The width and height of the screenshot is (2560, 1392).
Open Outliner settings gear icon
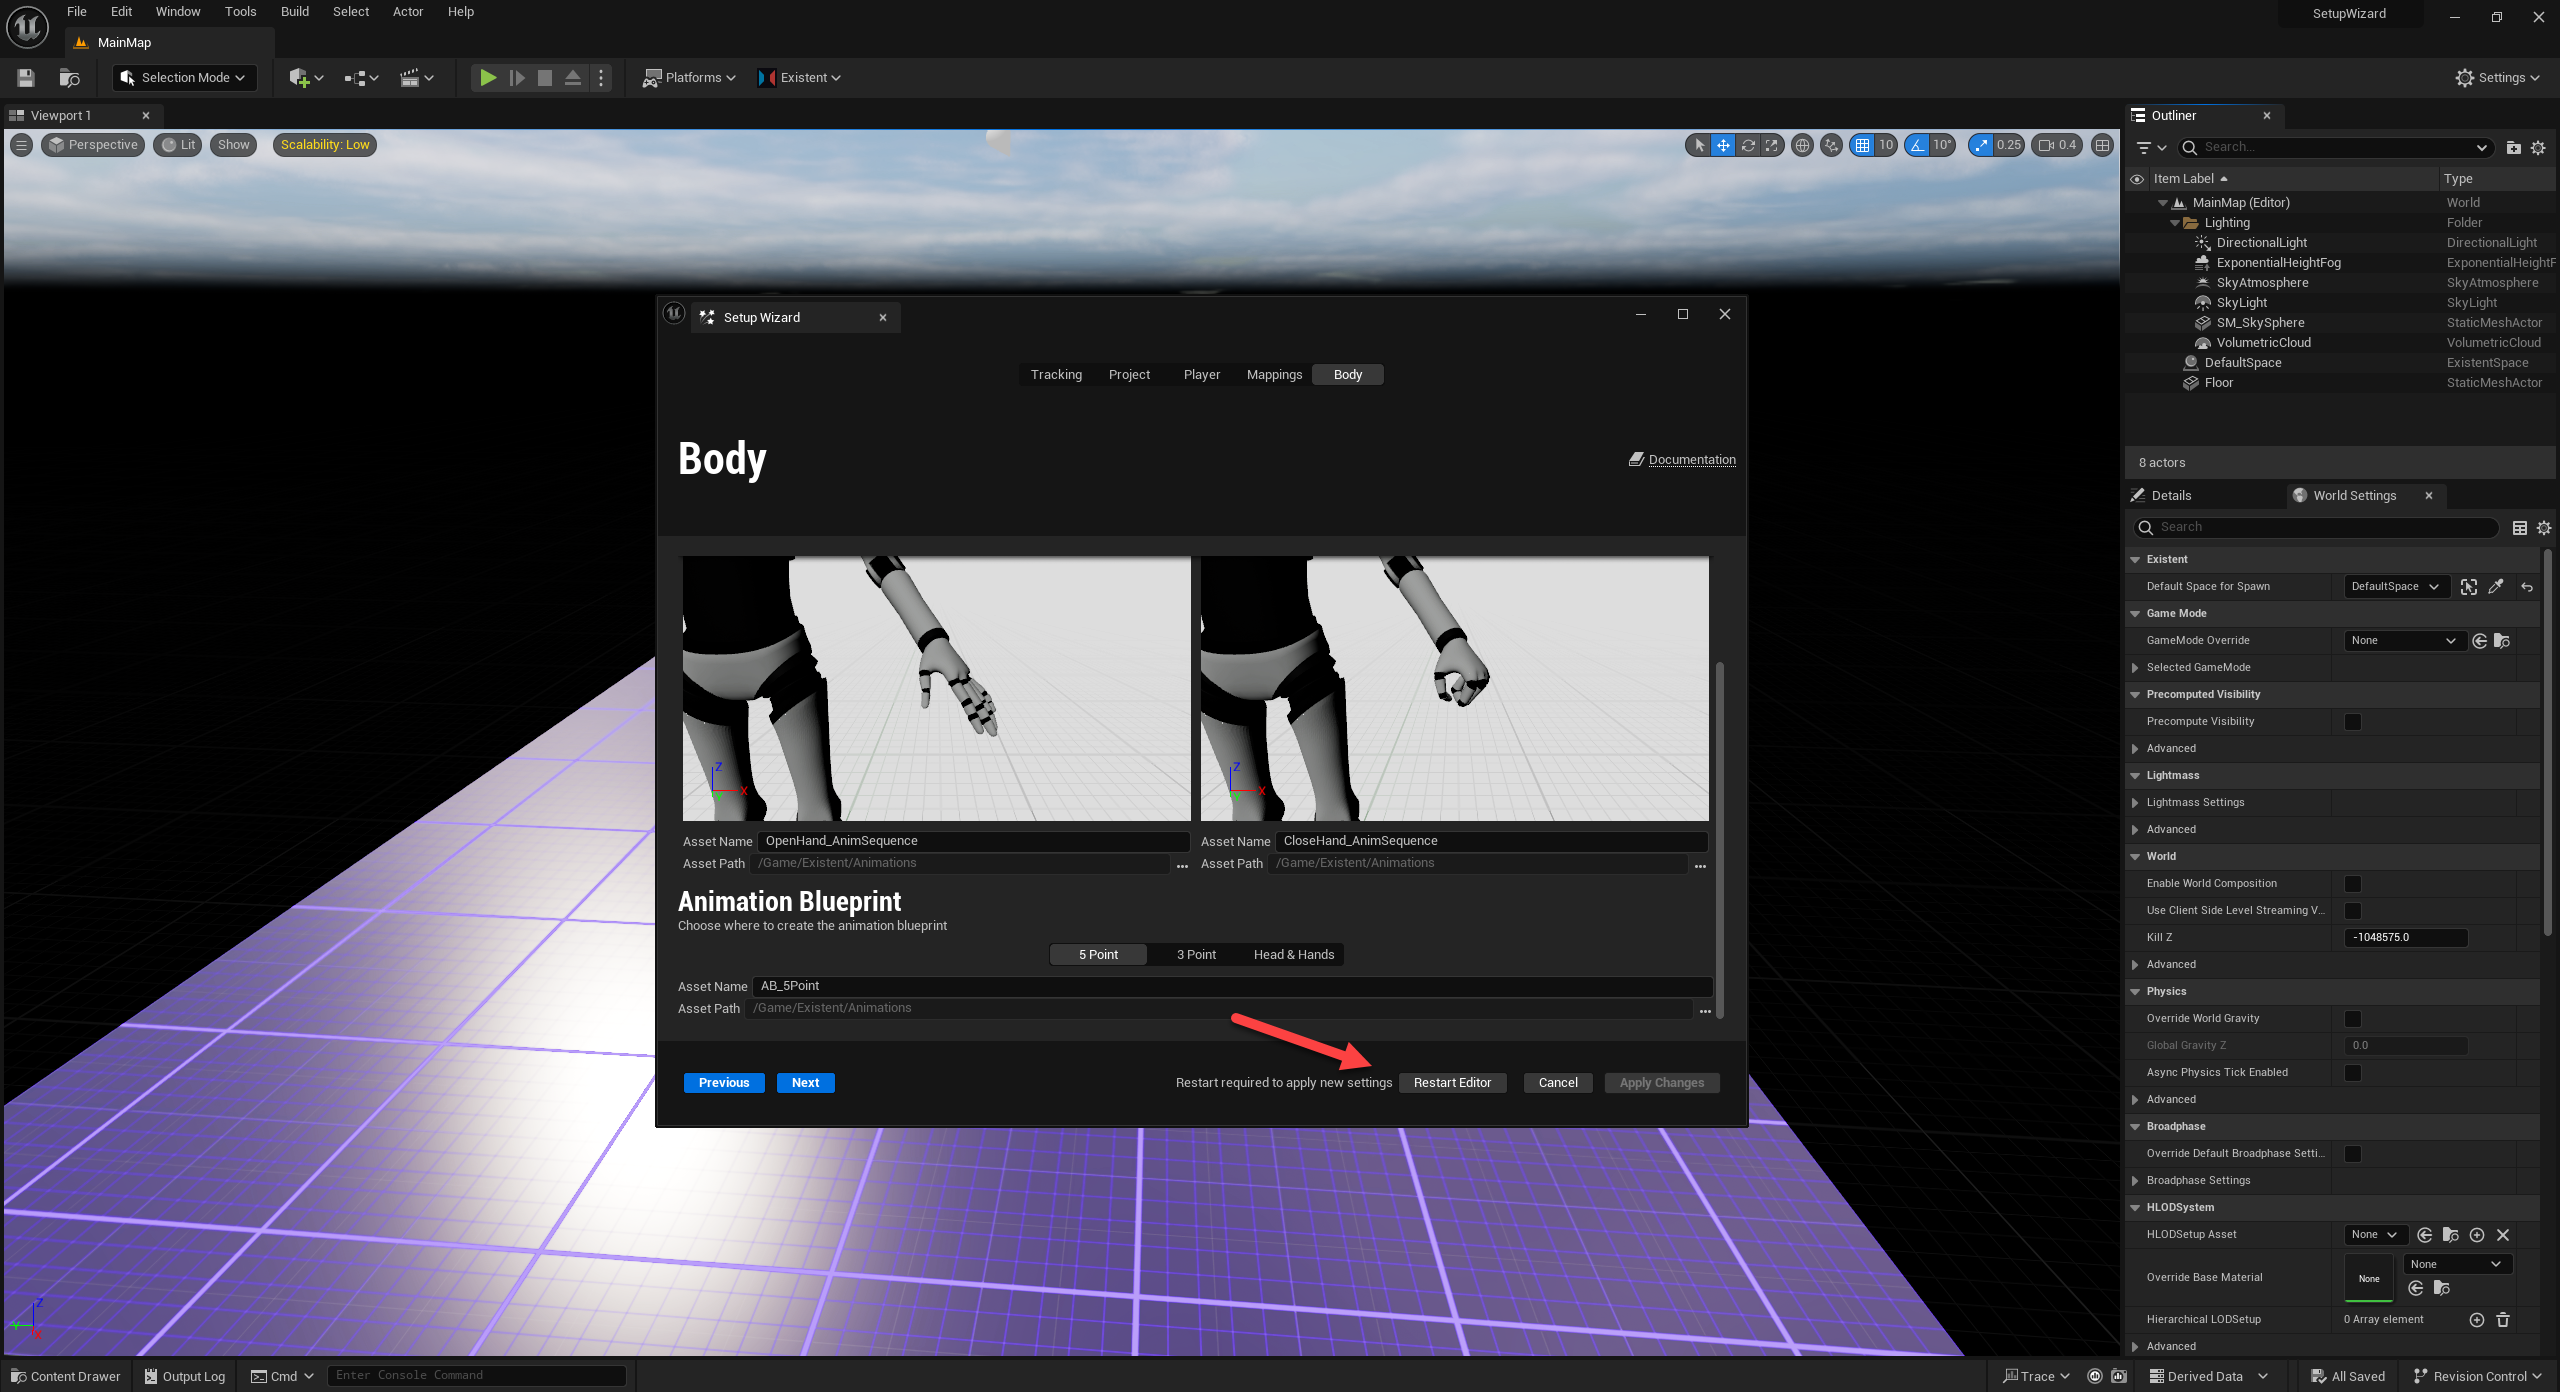point(2538,148)
